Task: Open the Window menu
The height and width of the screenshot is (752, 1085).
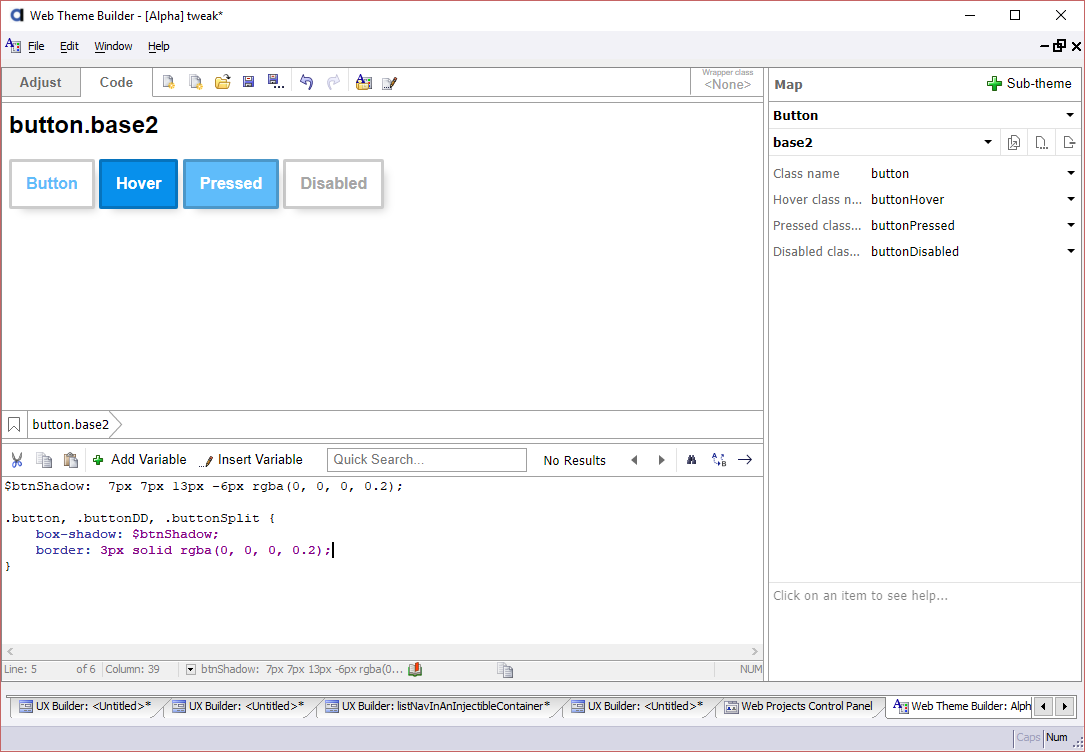Action: [113, 46]
